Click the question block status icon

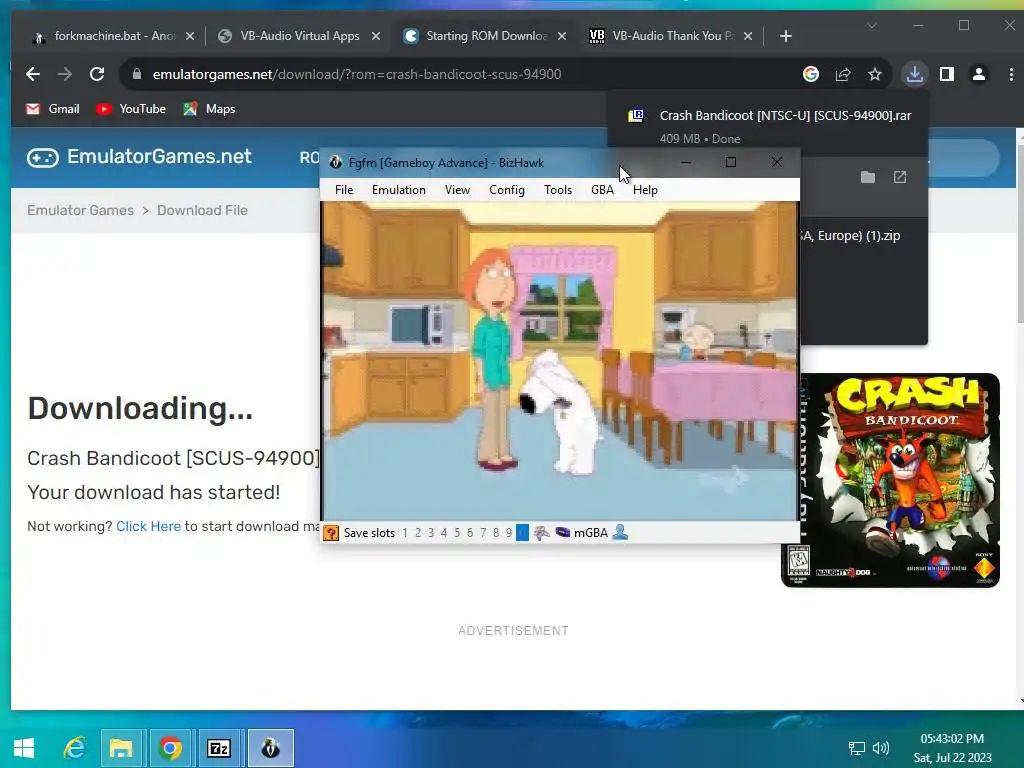pyautogui.click(x=331, y=533)
